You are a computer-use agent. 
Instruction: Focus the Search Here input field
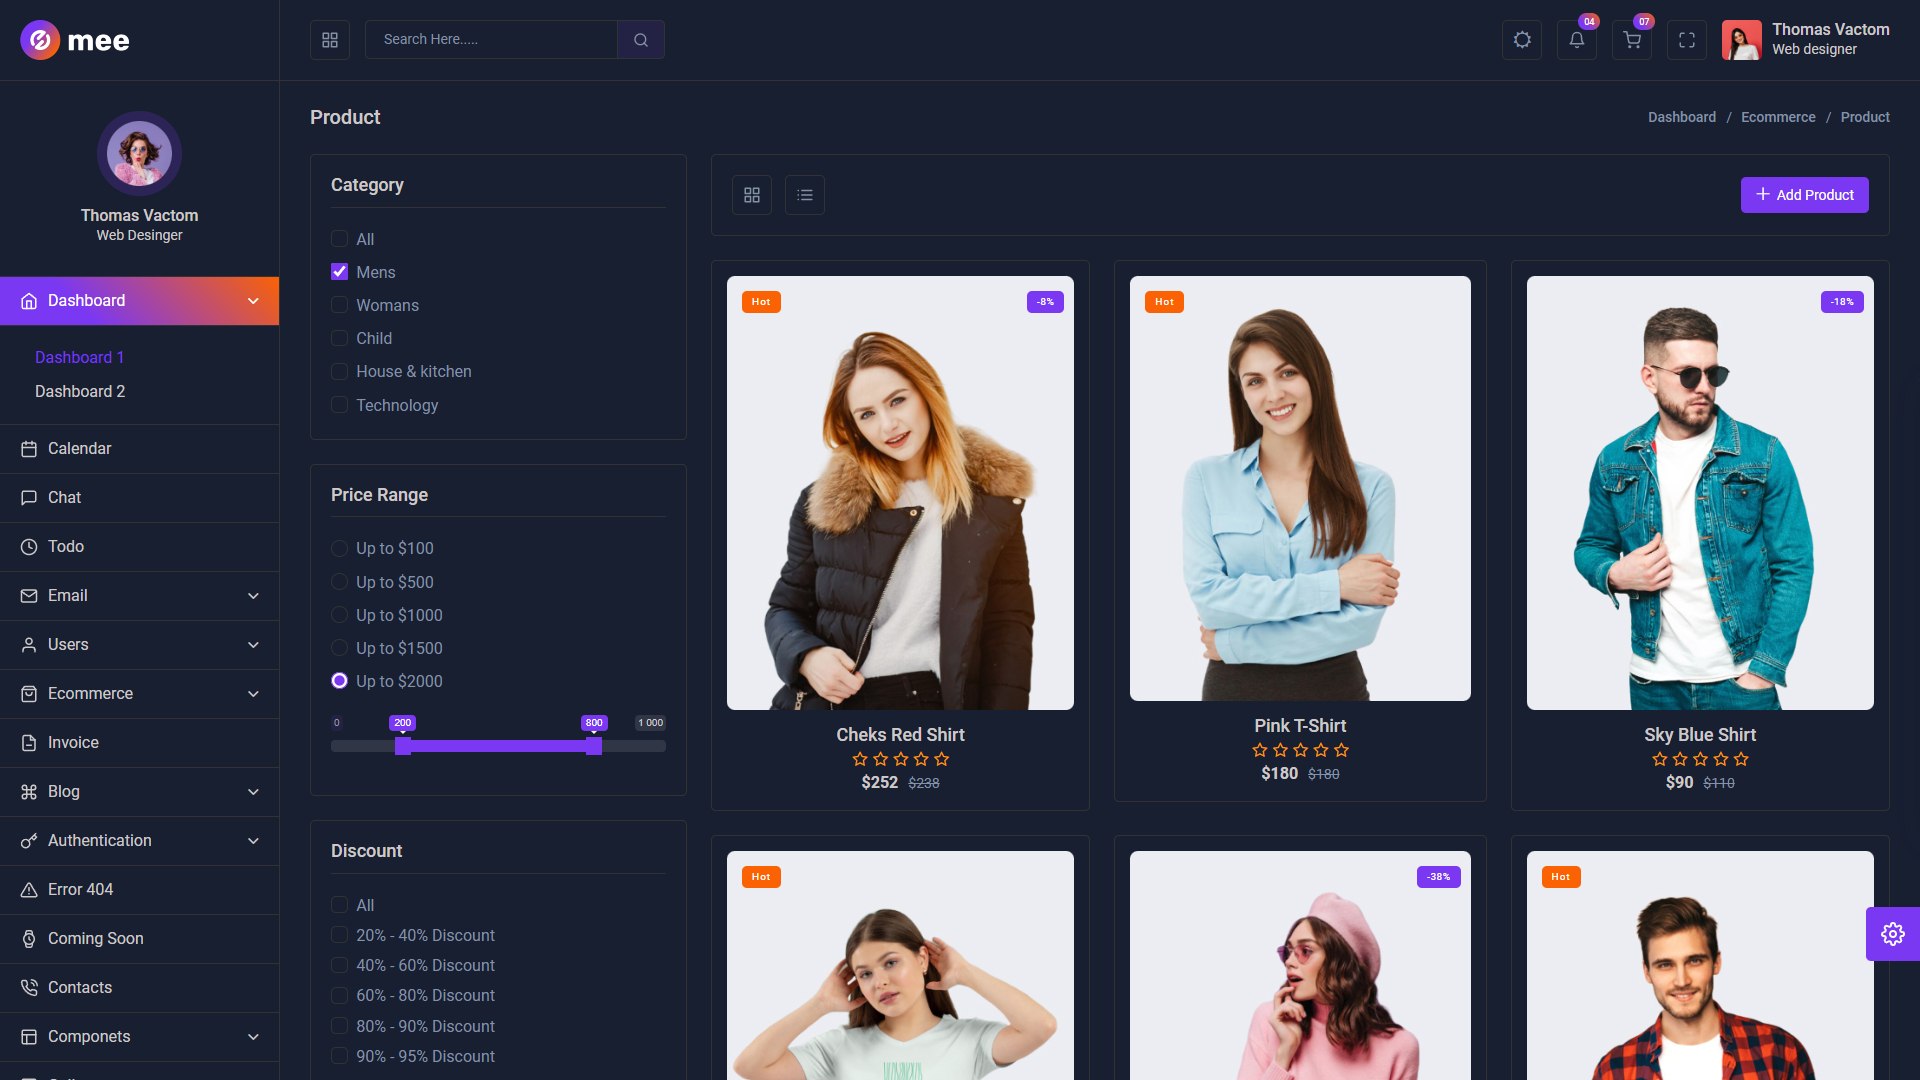[x=490, y=40]
